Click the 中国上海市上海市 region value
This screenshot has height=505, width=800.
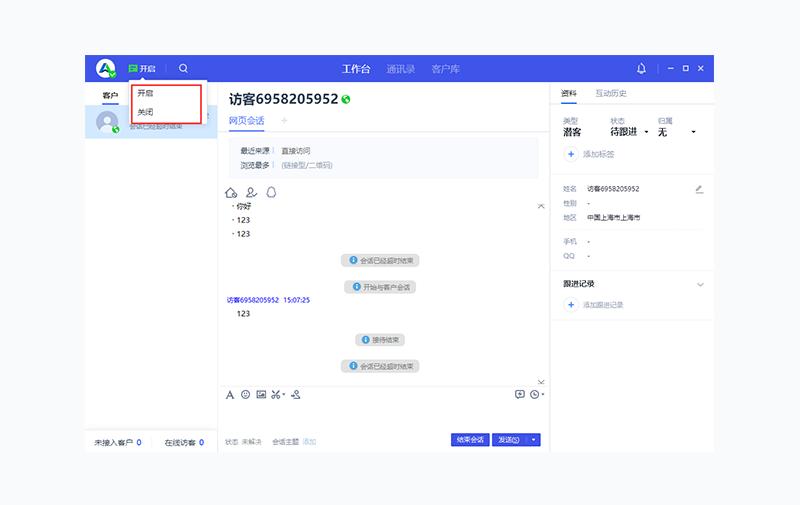click(613, 217)
